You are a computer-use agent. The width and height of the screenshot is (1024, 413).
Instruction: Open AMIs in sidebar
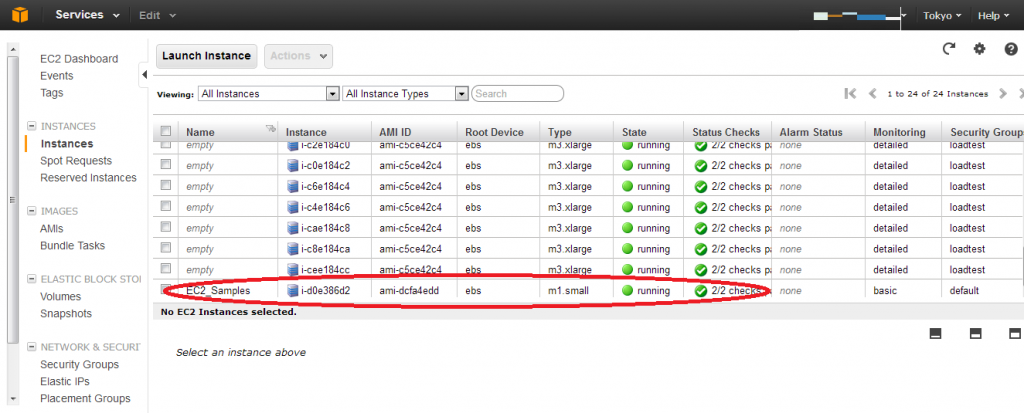click(52, 229)
